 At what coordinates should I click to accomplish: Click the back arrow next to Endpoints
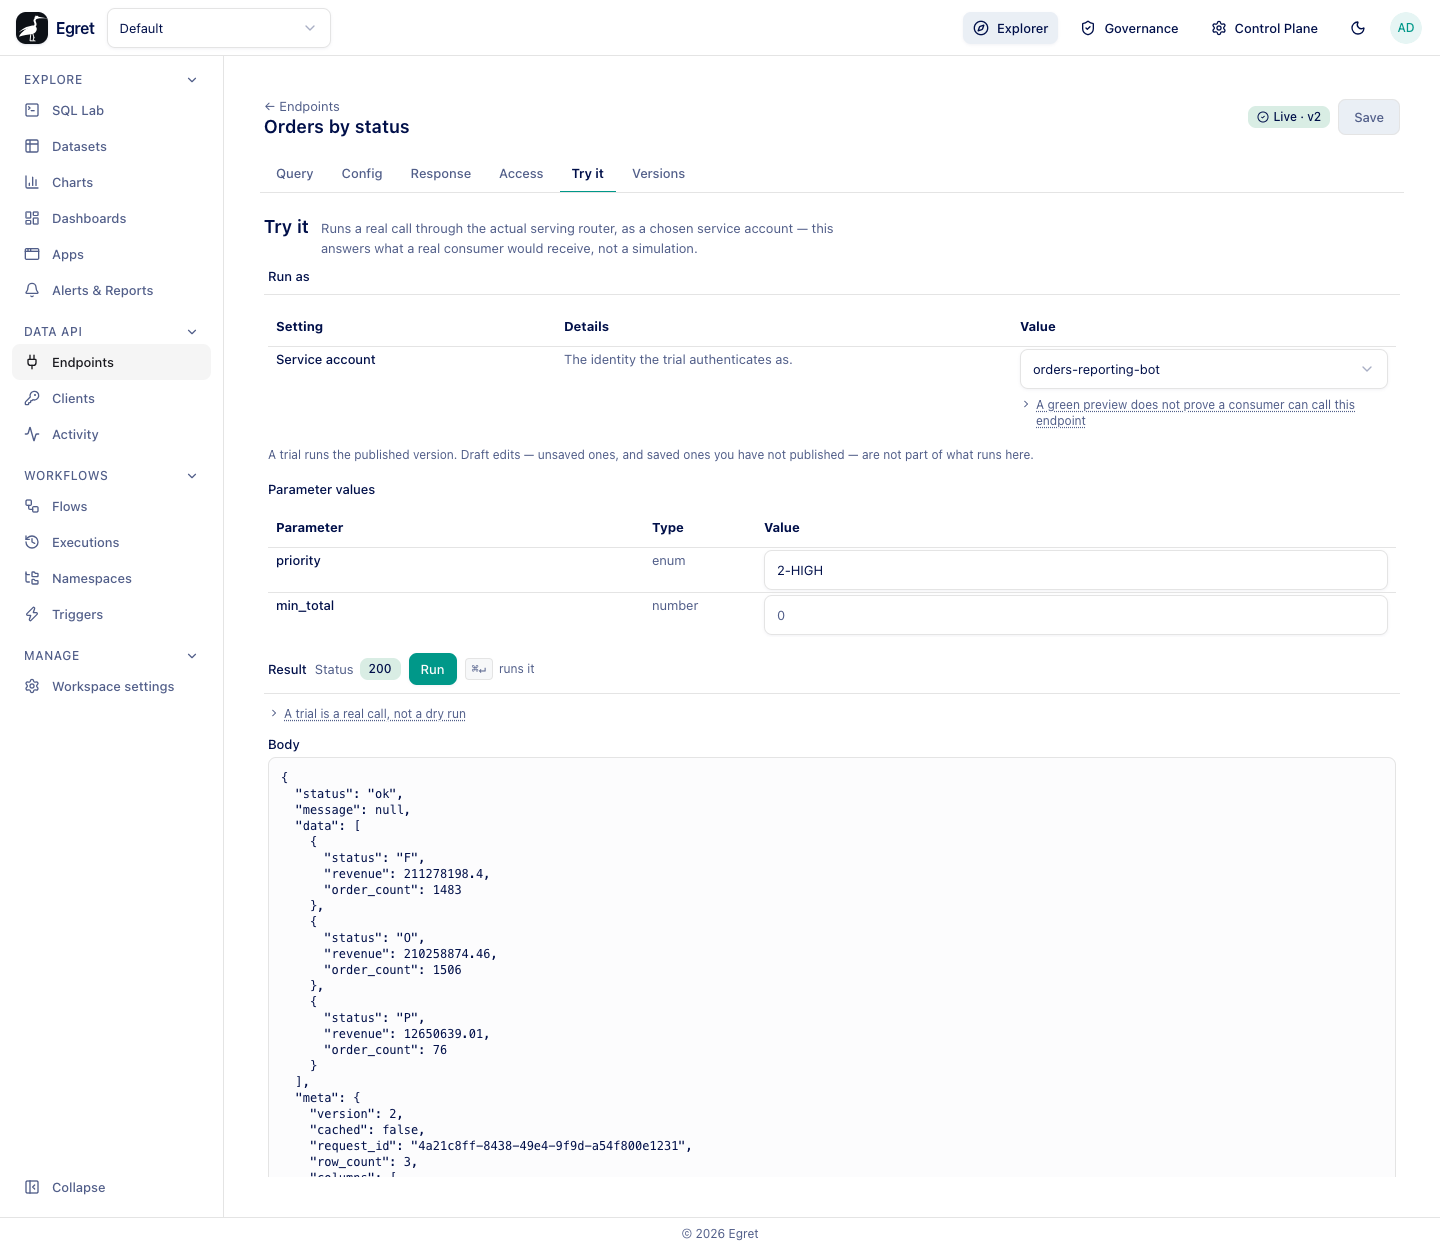(269, 106)
